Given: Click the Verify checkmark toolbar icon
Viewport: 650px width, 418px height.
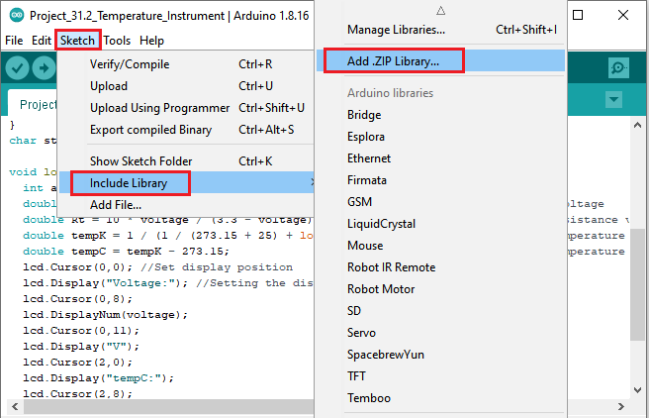Looking at the screenshot, I should (17, 68).
